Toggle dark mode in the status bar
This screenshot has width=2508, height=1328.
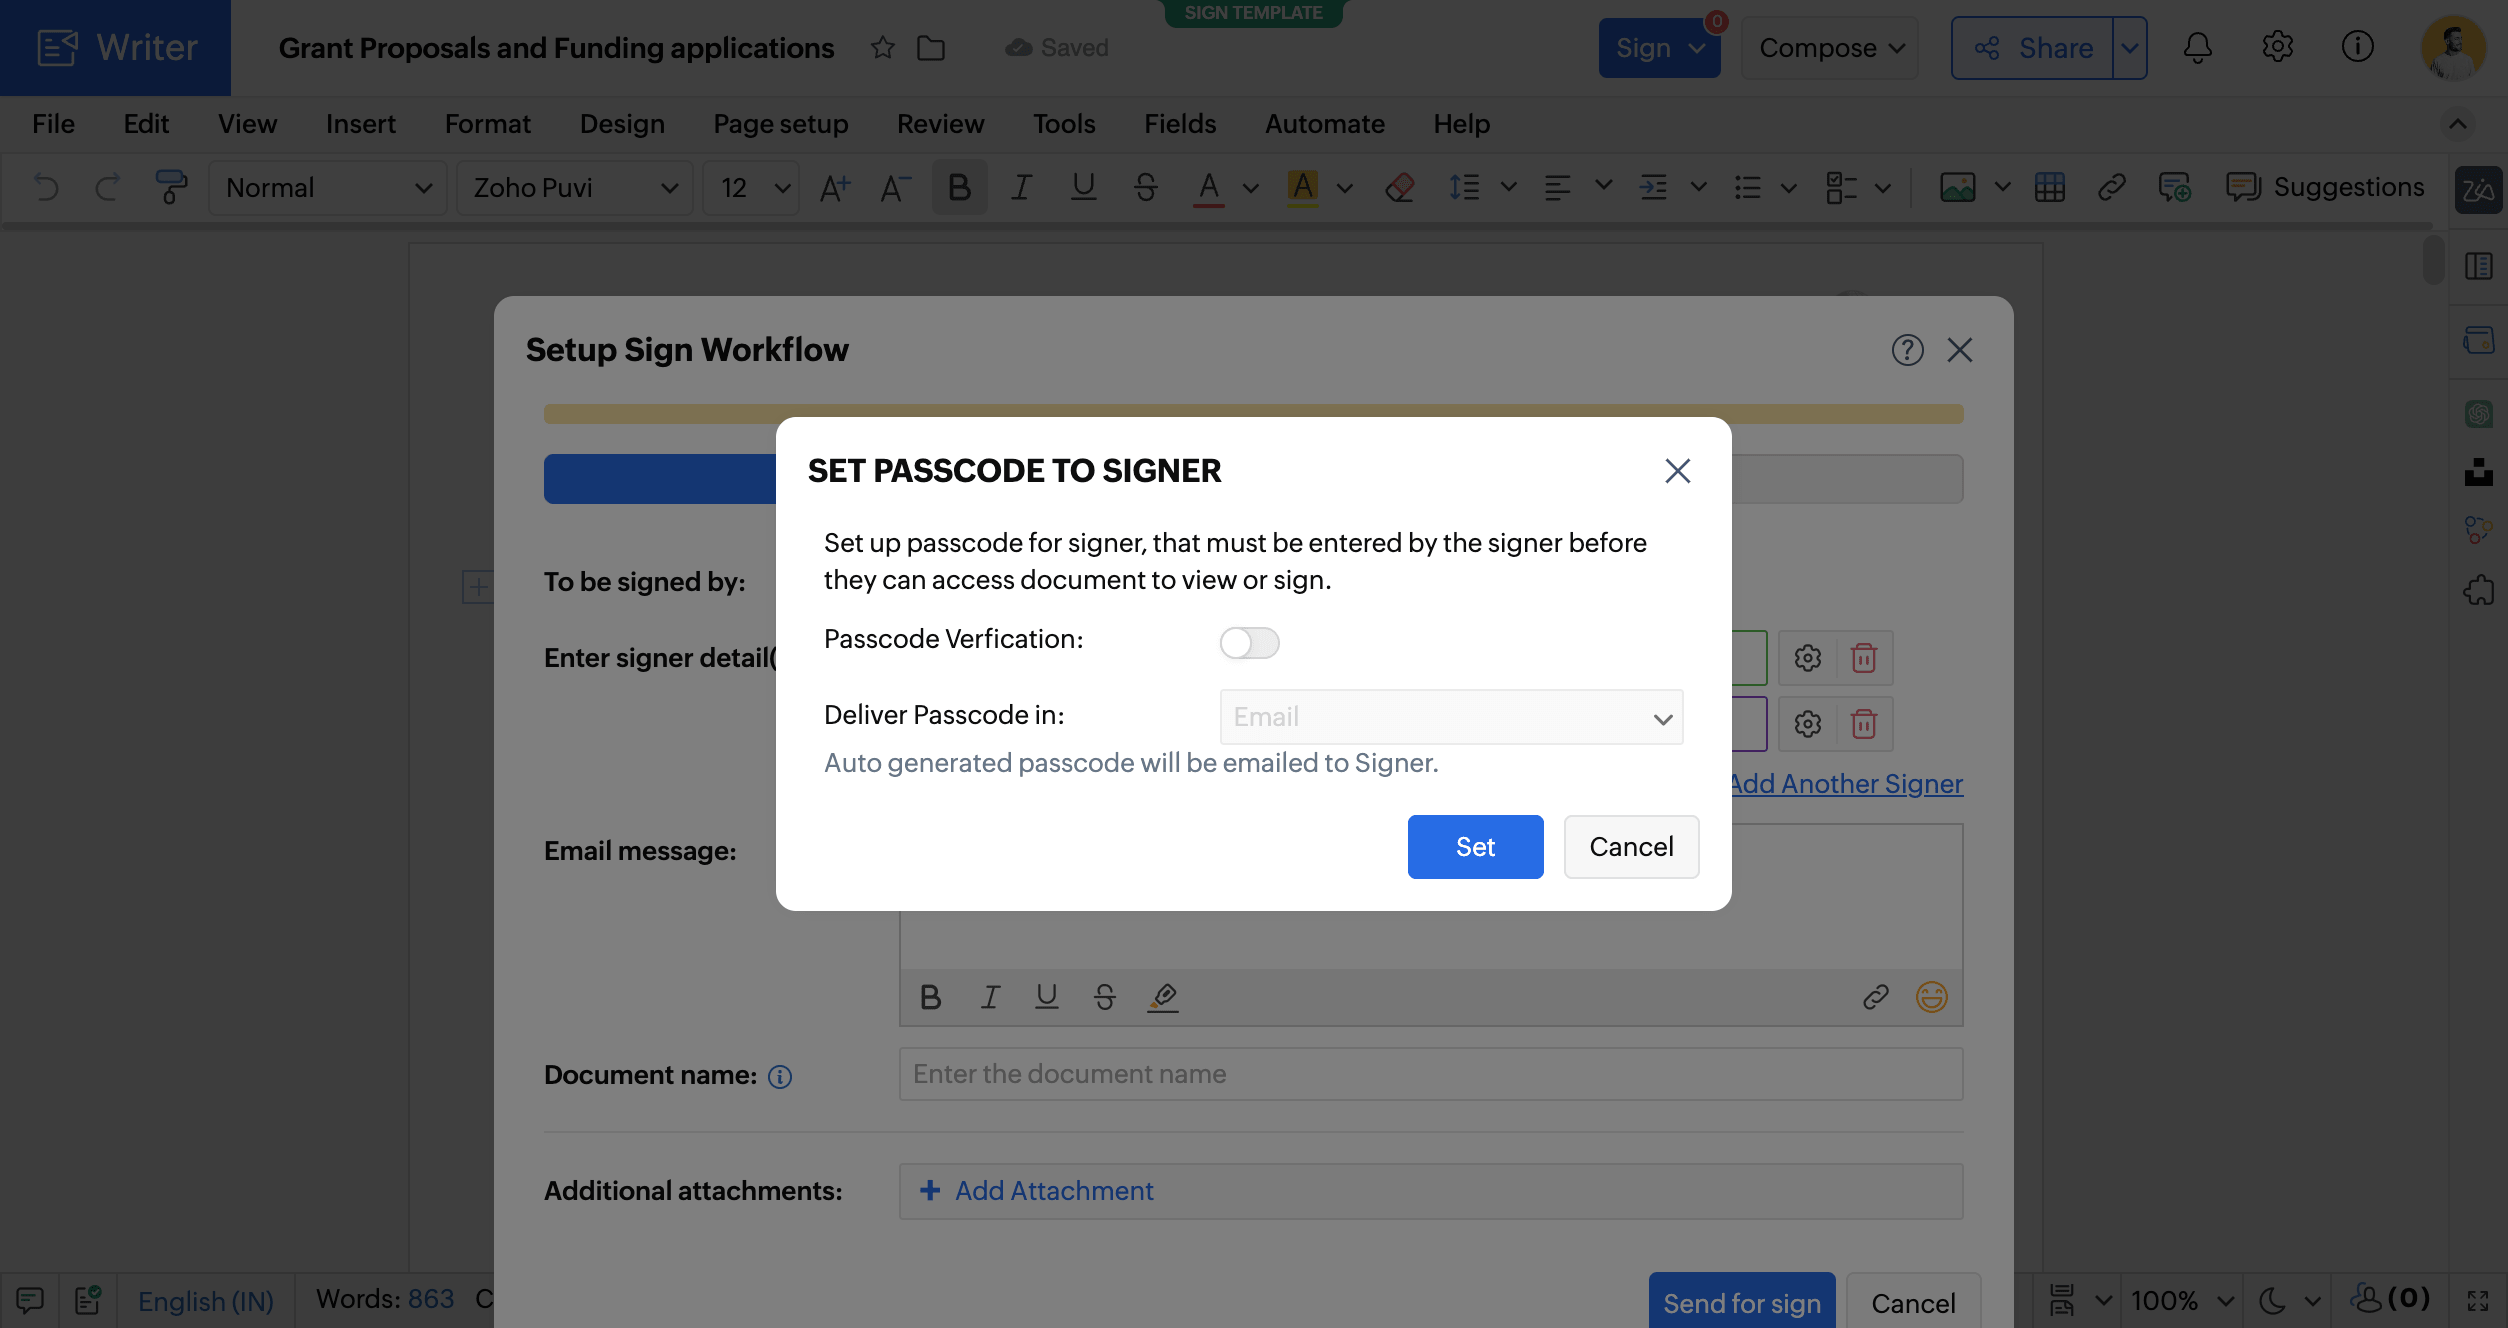coord(2272,1301)
